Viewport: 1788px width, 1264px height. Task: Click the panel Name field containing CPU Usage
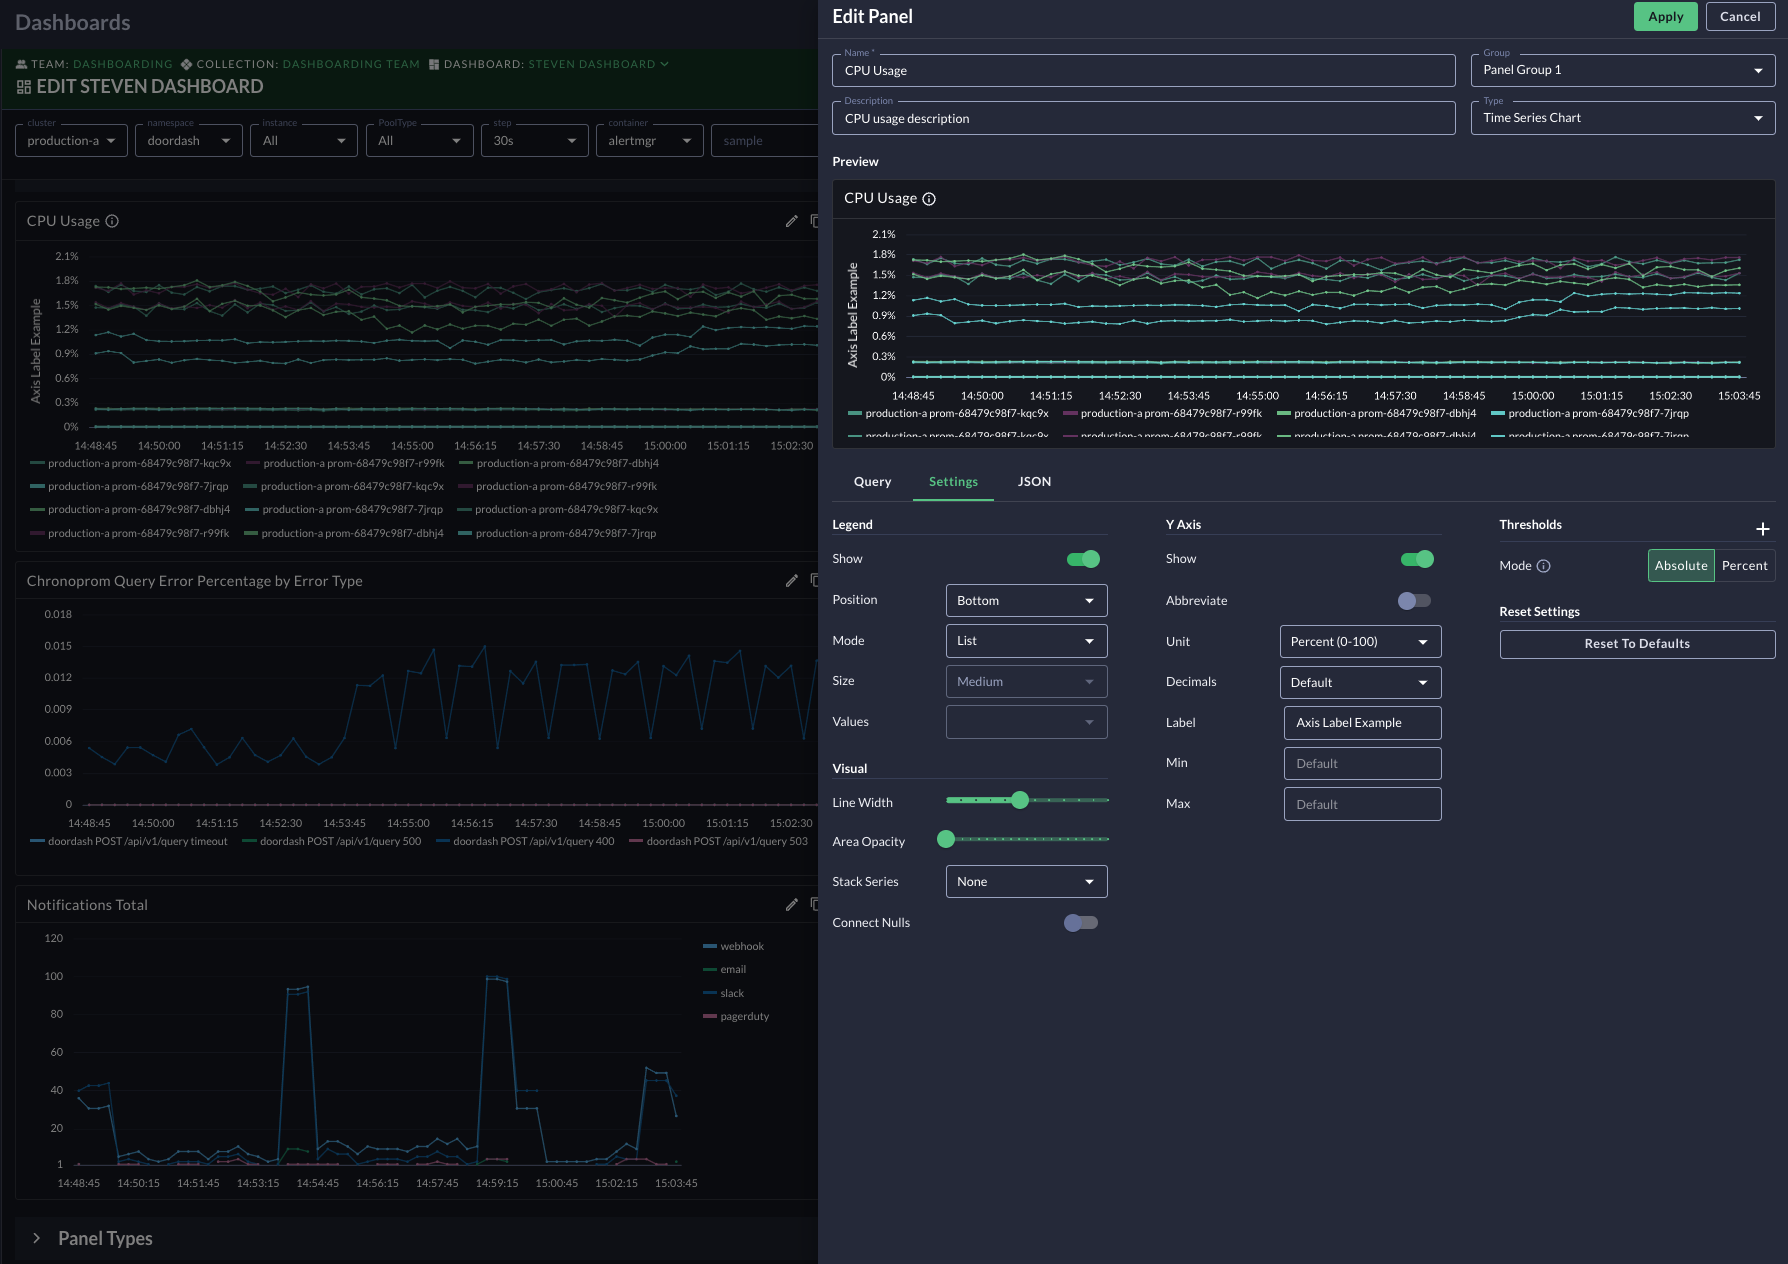point(1143,71)
